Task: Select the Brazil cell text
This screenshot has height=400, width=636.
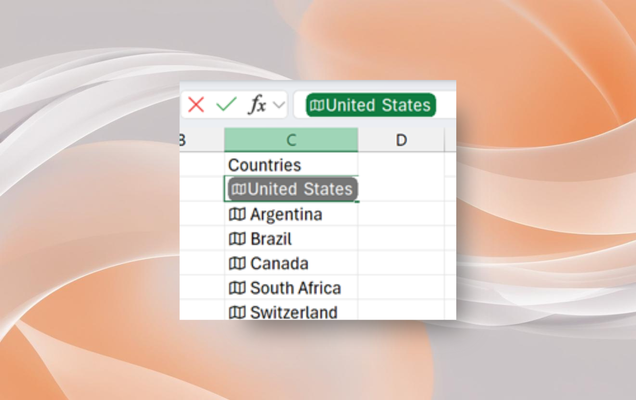Action: tap(271, 239)
